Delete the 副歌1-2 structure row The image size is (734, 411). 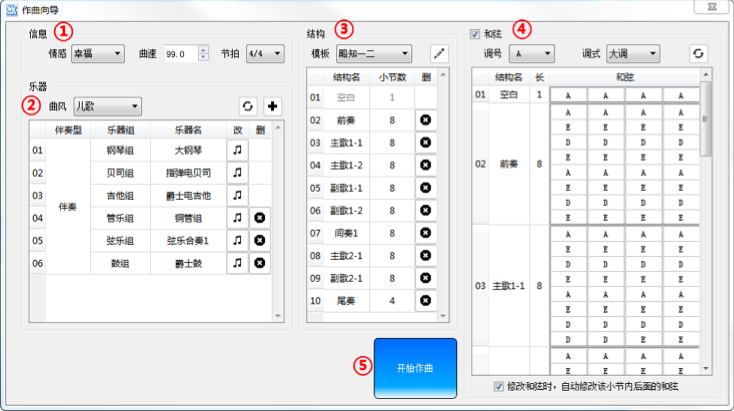tap(426, 211)
